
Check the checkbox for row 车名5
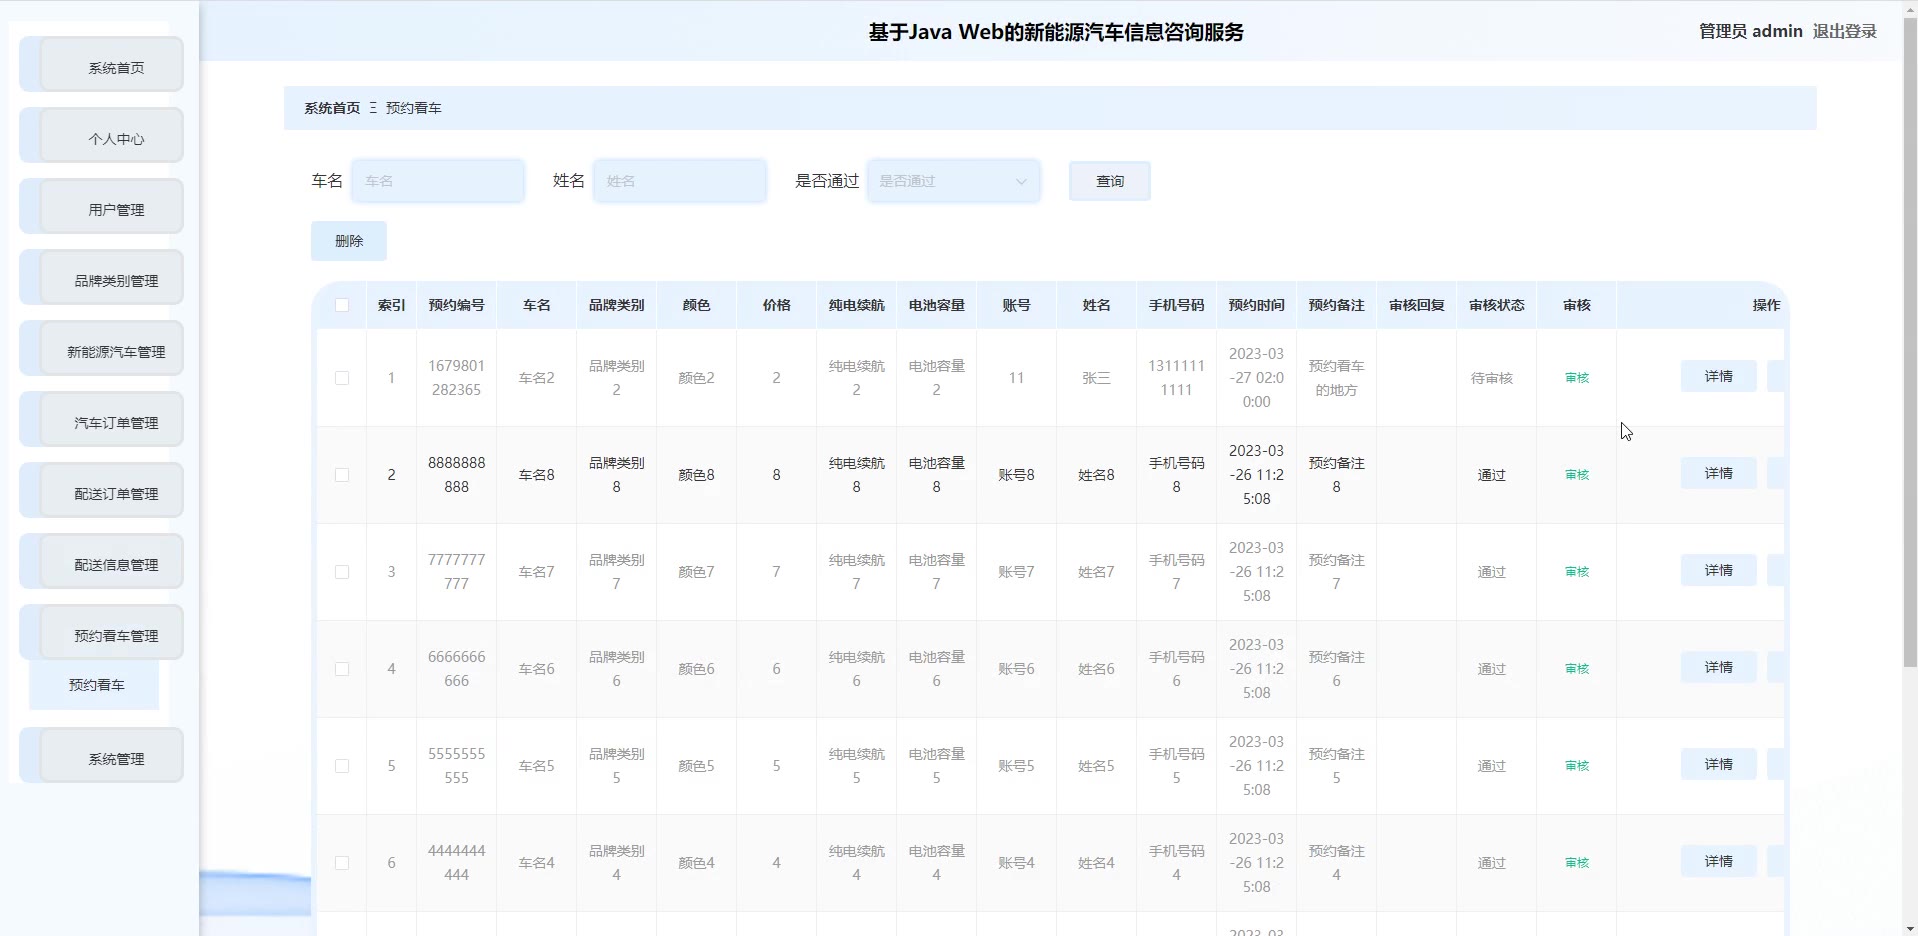342,766
